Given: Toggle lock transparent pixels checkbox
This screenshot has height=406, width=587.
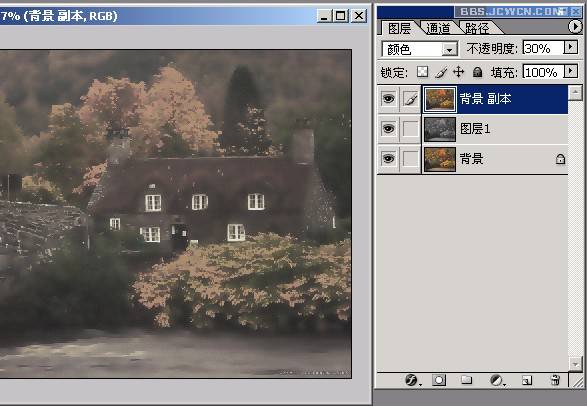Looking at the screenshot, I should [x=423, y=72].
